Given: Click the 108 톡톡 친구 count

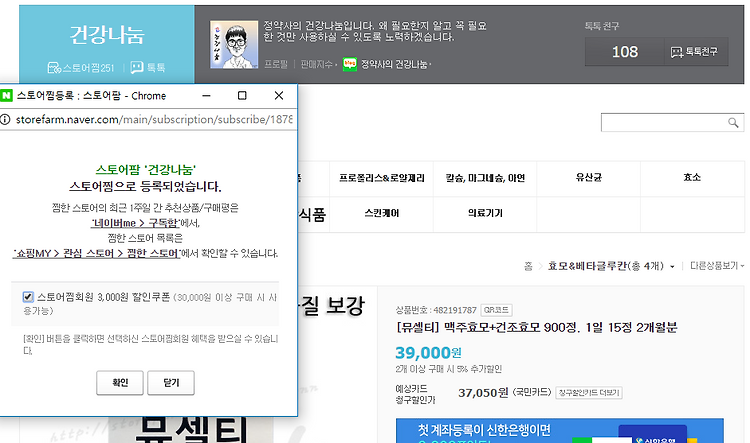Looking at the screenshot, I should [625, 52].
